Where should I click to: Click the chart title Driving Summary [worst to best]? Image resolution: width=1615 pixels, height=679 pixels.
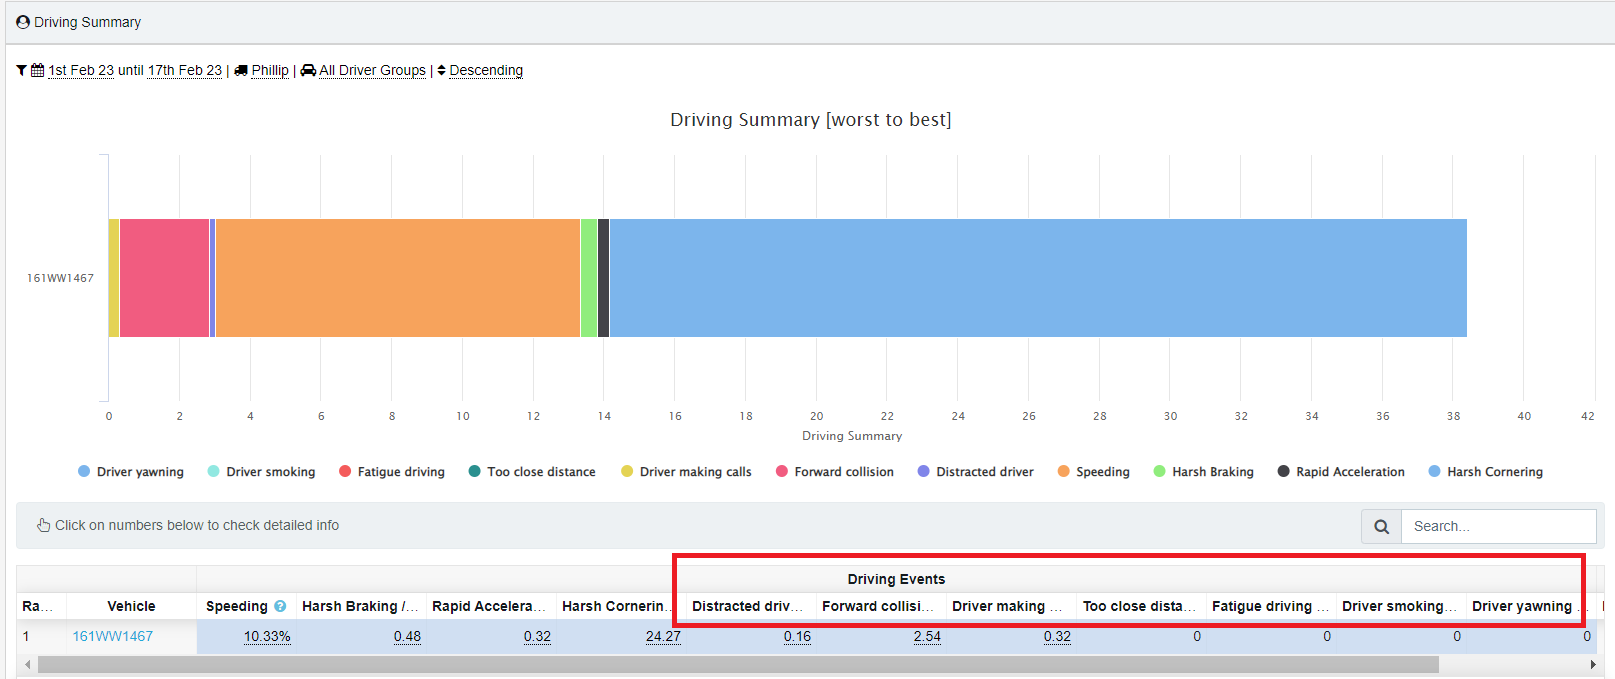pos(811,120)
